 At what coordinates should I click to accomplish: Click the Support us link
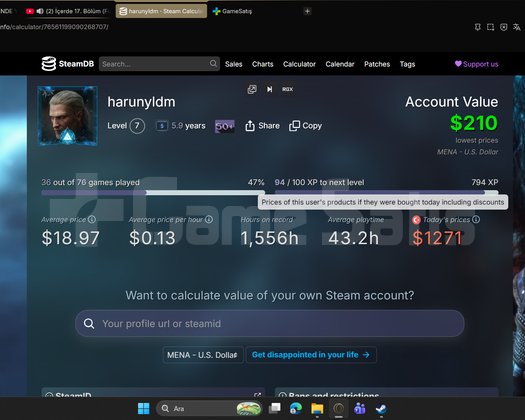pos(476,64)
